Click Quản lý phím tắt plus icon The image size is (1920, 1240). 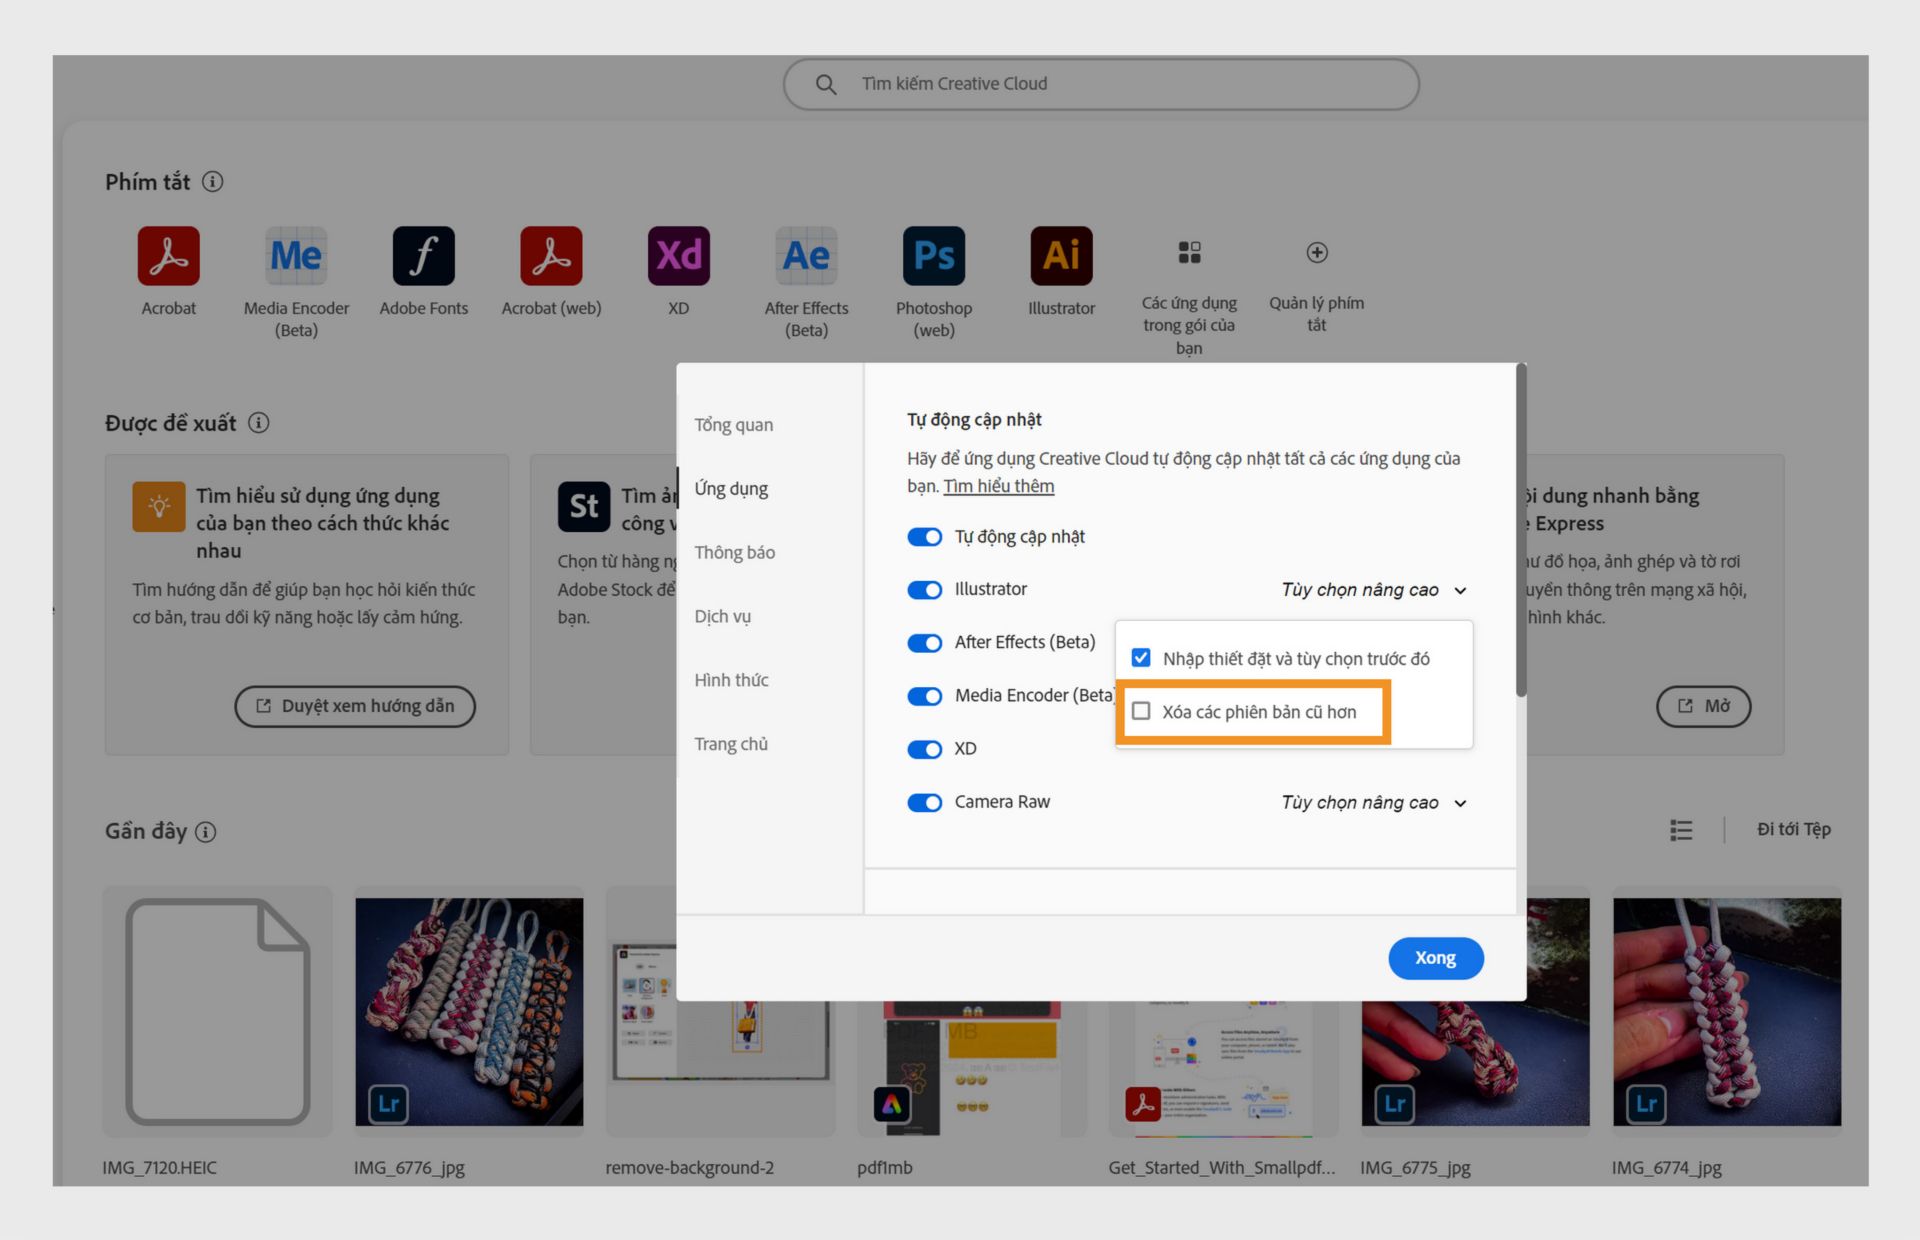[1316, 253]
